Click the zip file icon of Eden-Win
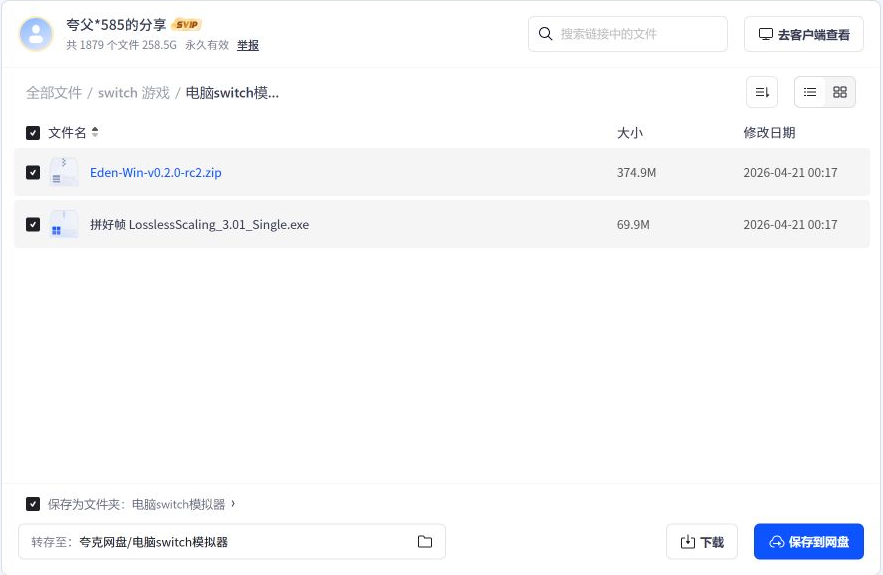 click(63, 172)
